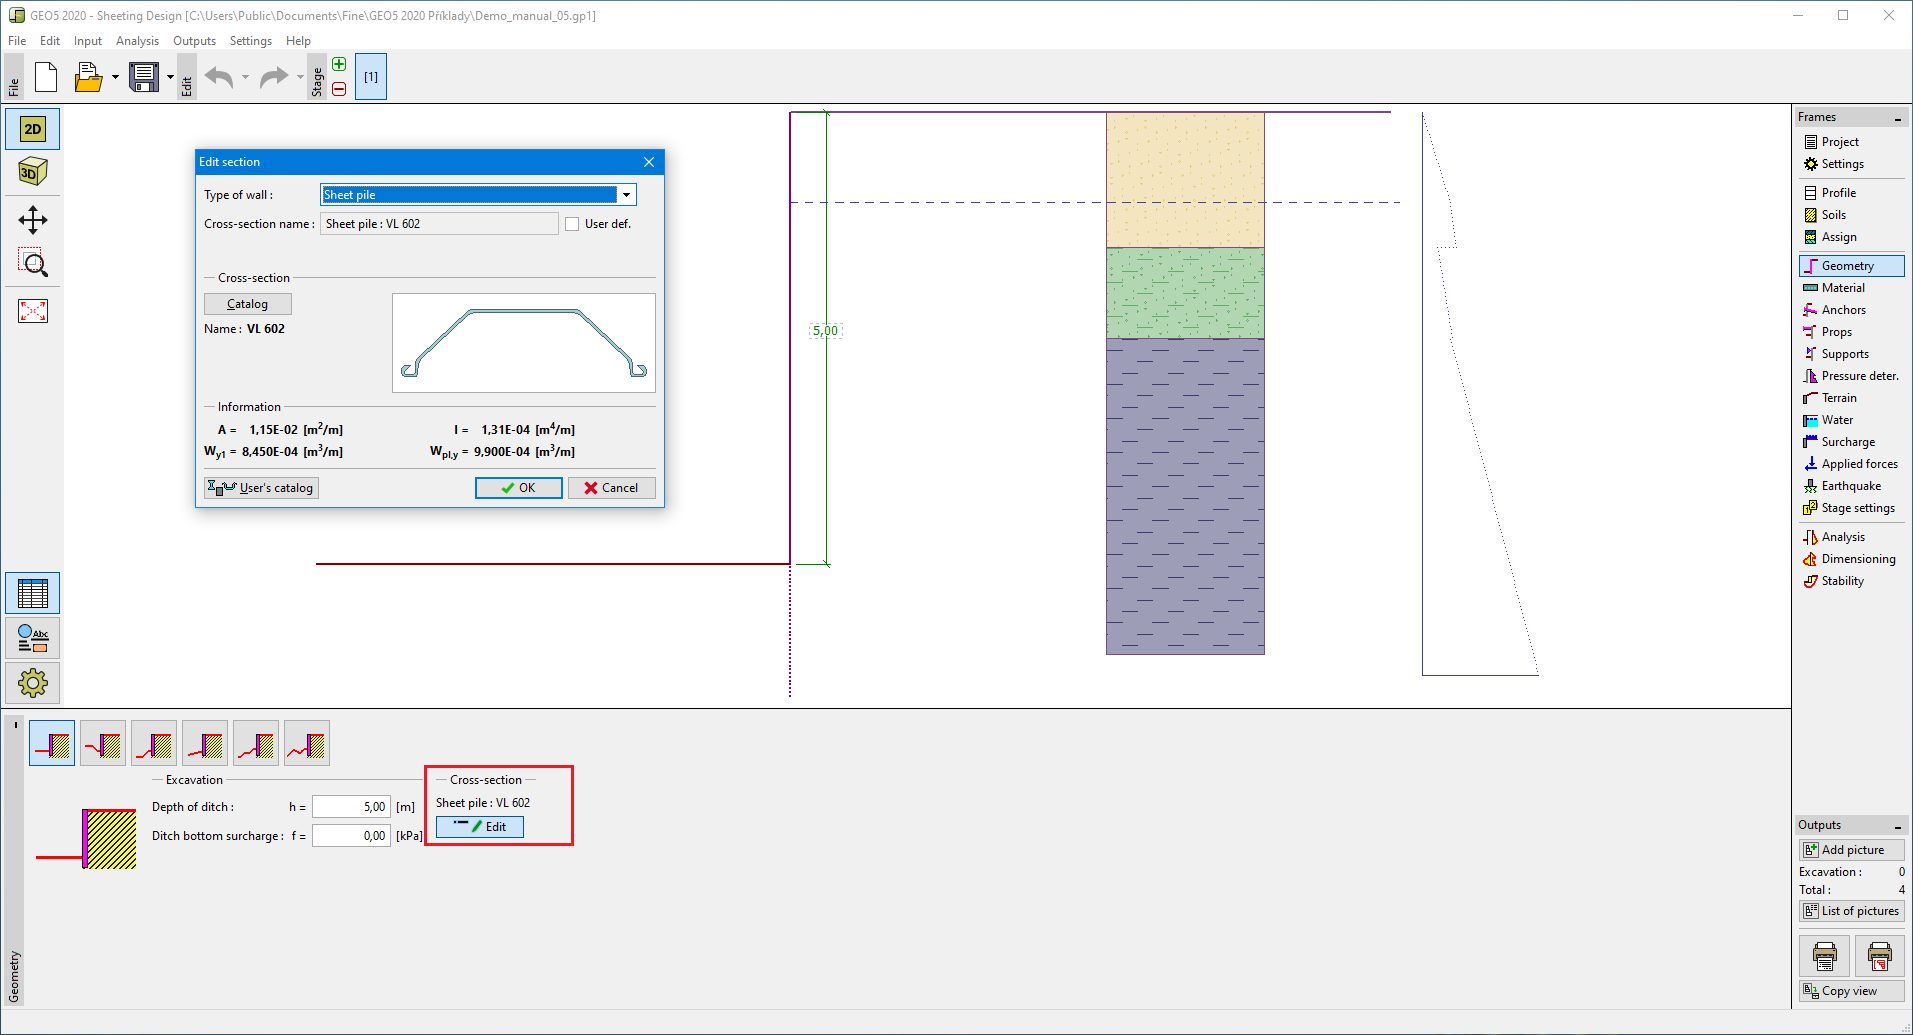Image resolution: width=1913 pixels, height=1035 pixels.
Task: Select fifth excavation shape template
Action: [x=256, y=743]
